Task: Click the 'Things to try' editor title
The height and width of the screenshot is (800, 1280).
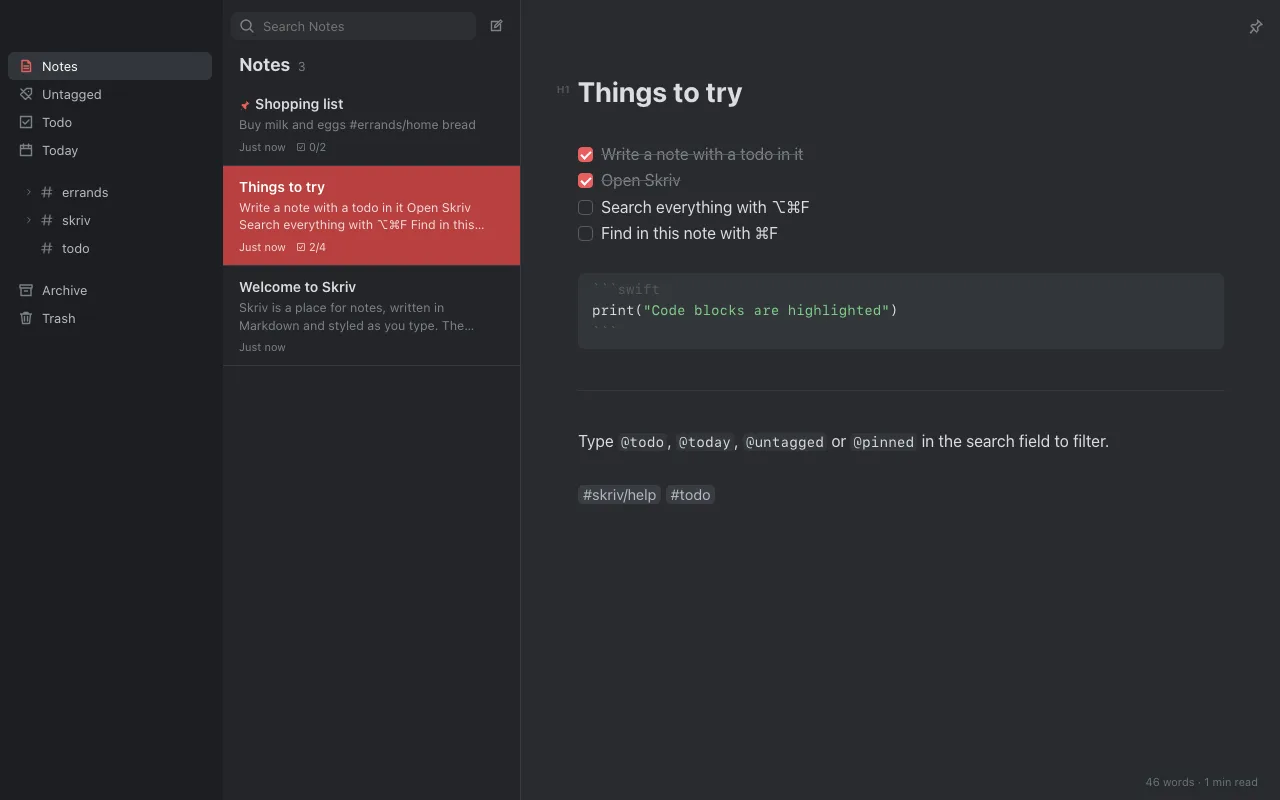Action: (660, 93)
